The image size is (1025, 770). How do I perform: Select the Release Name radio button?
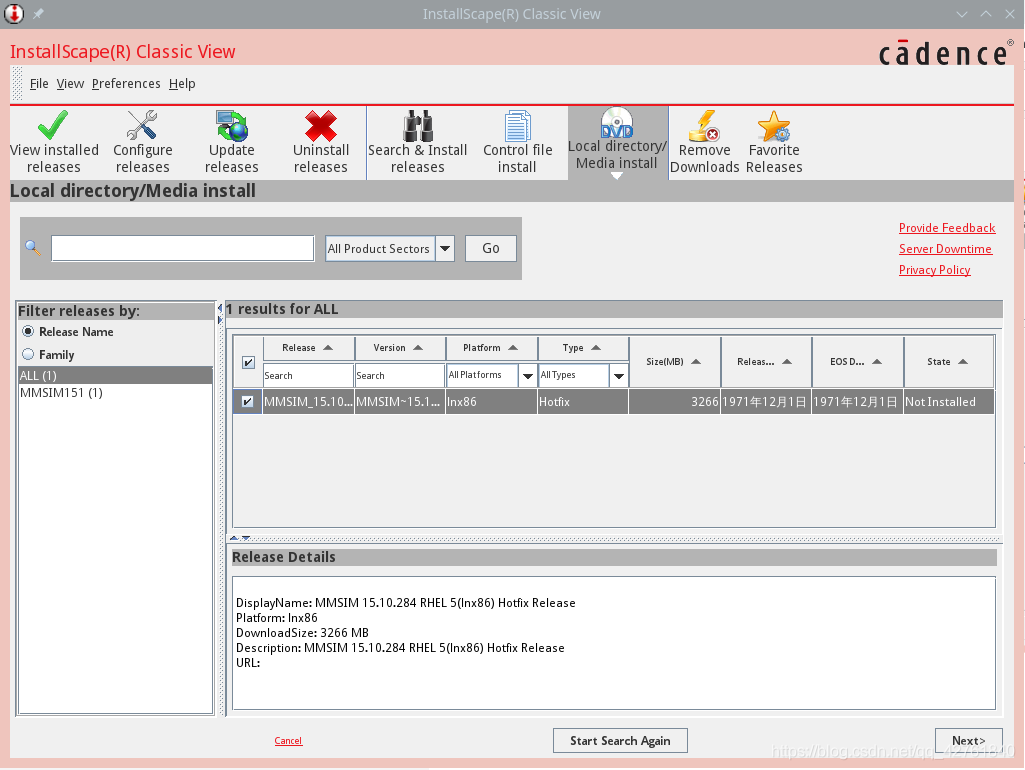28,331
